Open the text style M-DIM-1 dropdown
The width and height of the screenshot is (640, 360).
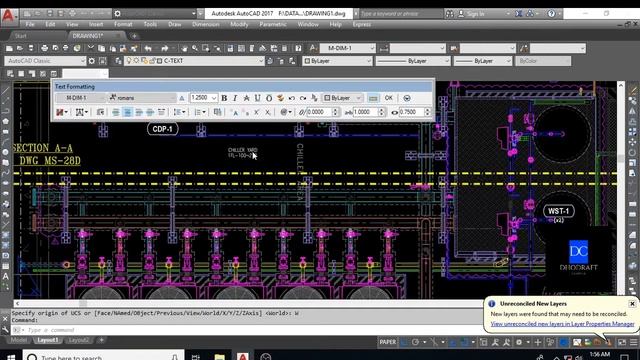[81, 98]
